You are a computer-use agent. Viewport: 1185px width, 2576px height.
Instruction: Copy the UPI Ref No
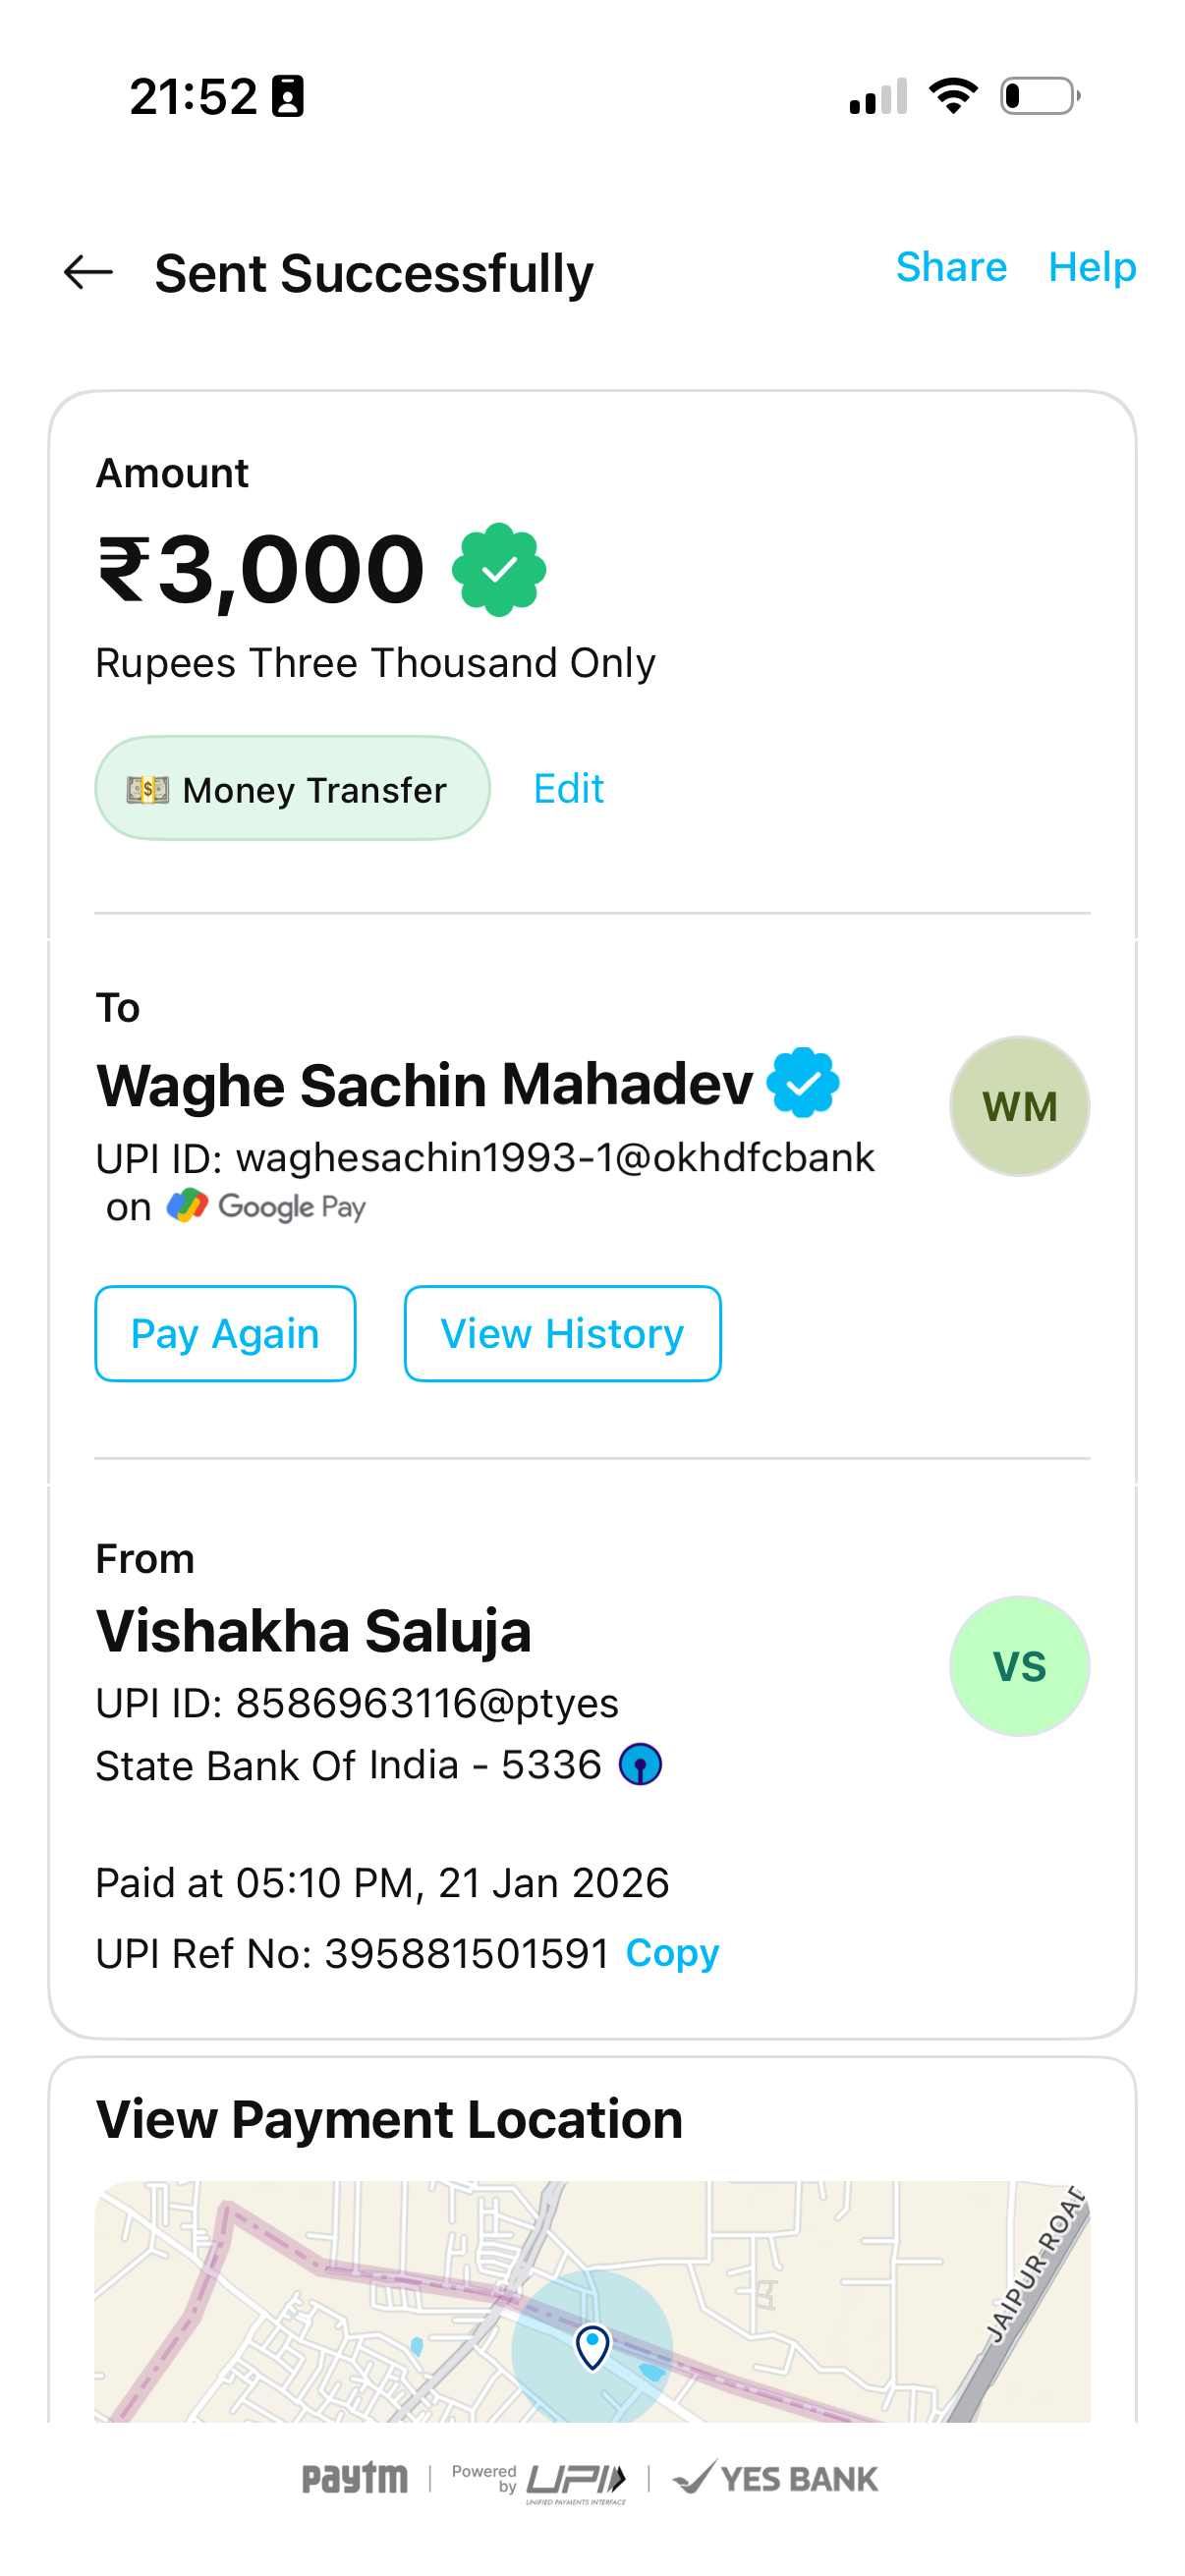coord(672,1953)
